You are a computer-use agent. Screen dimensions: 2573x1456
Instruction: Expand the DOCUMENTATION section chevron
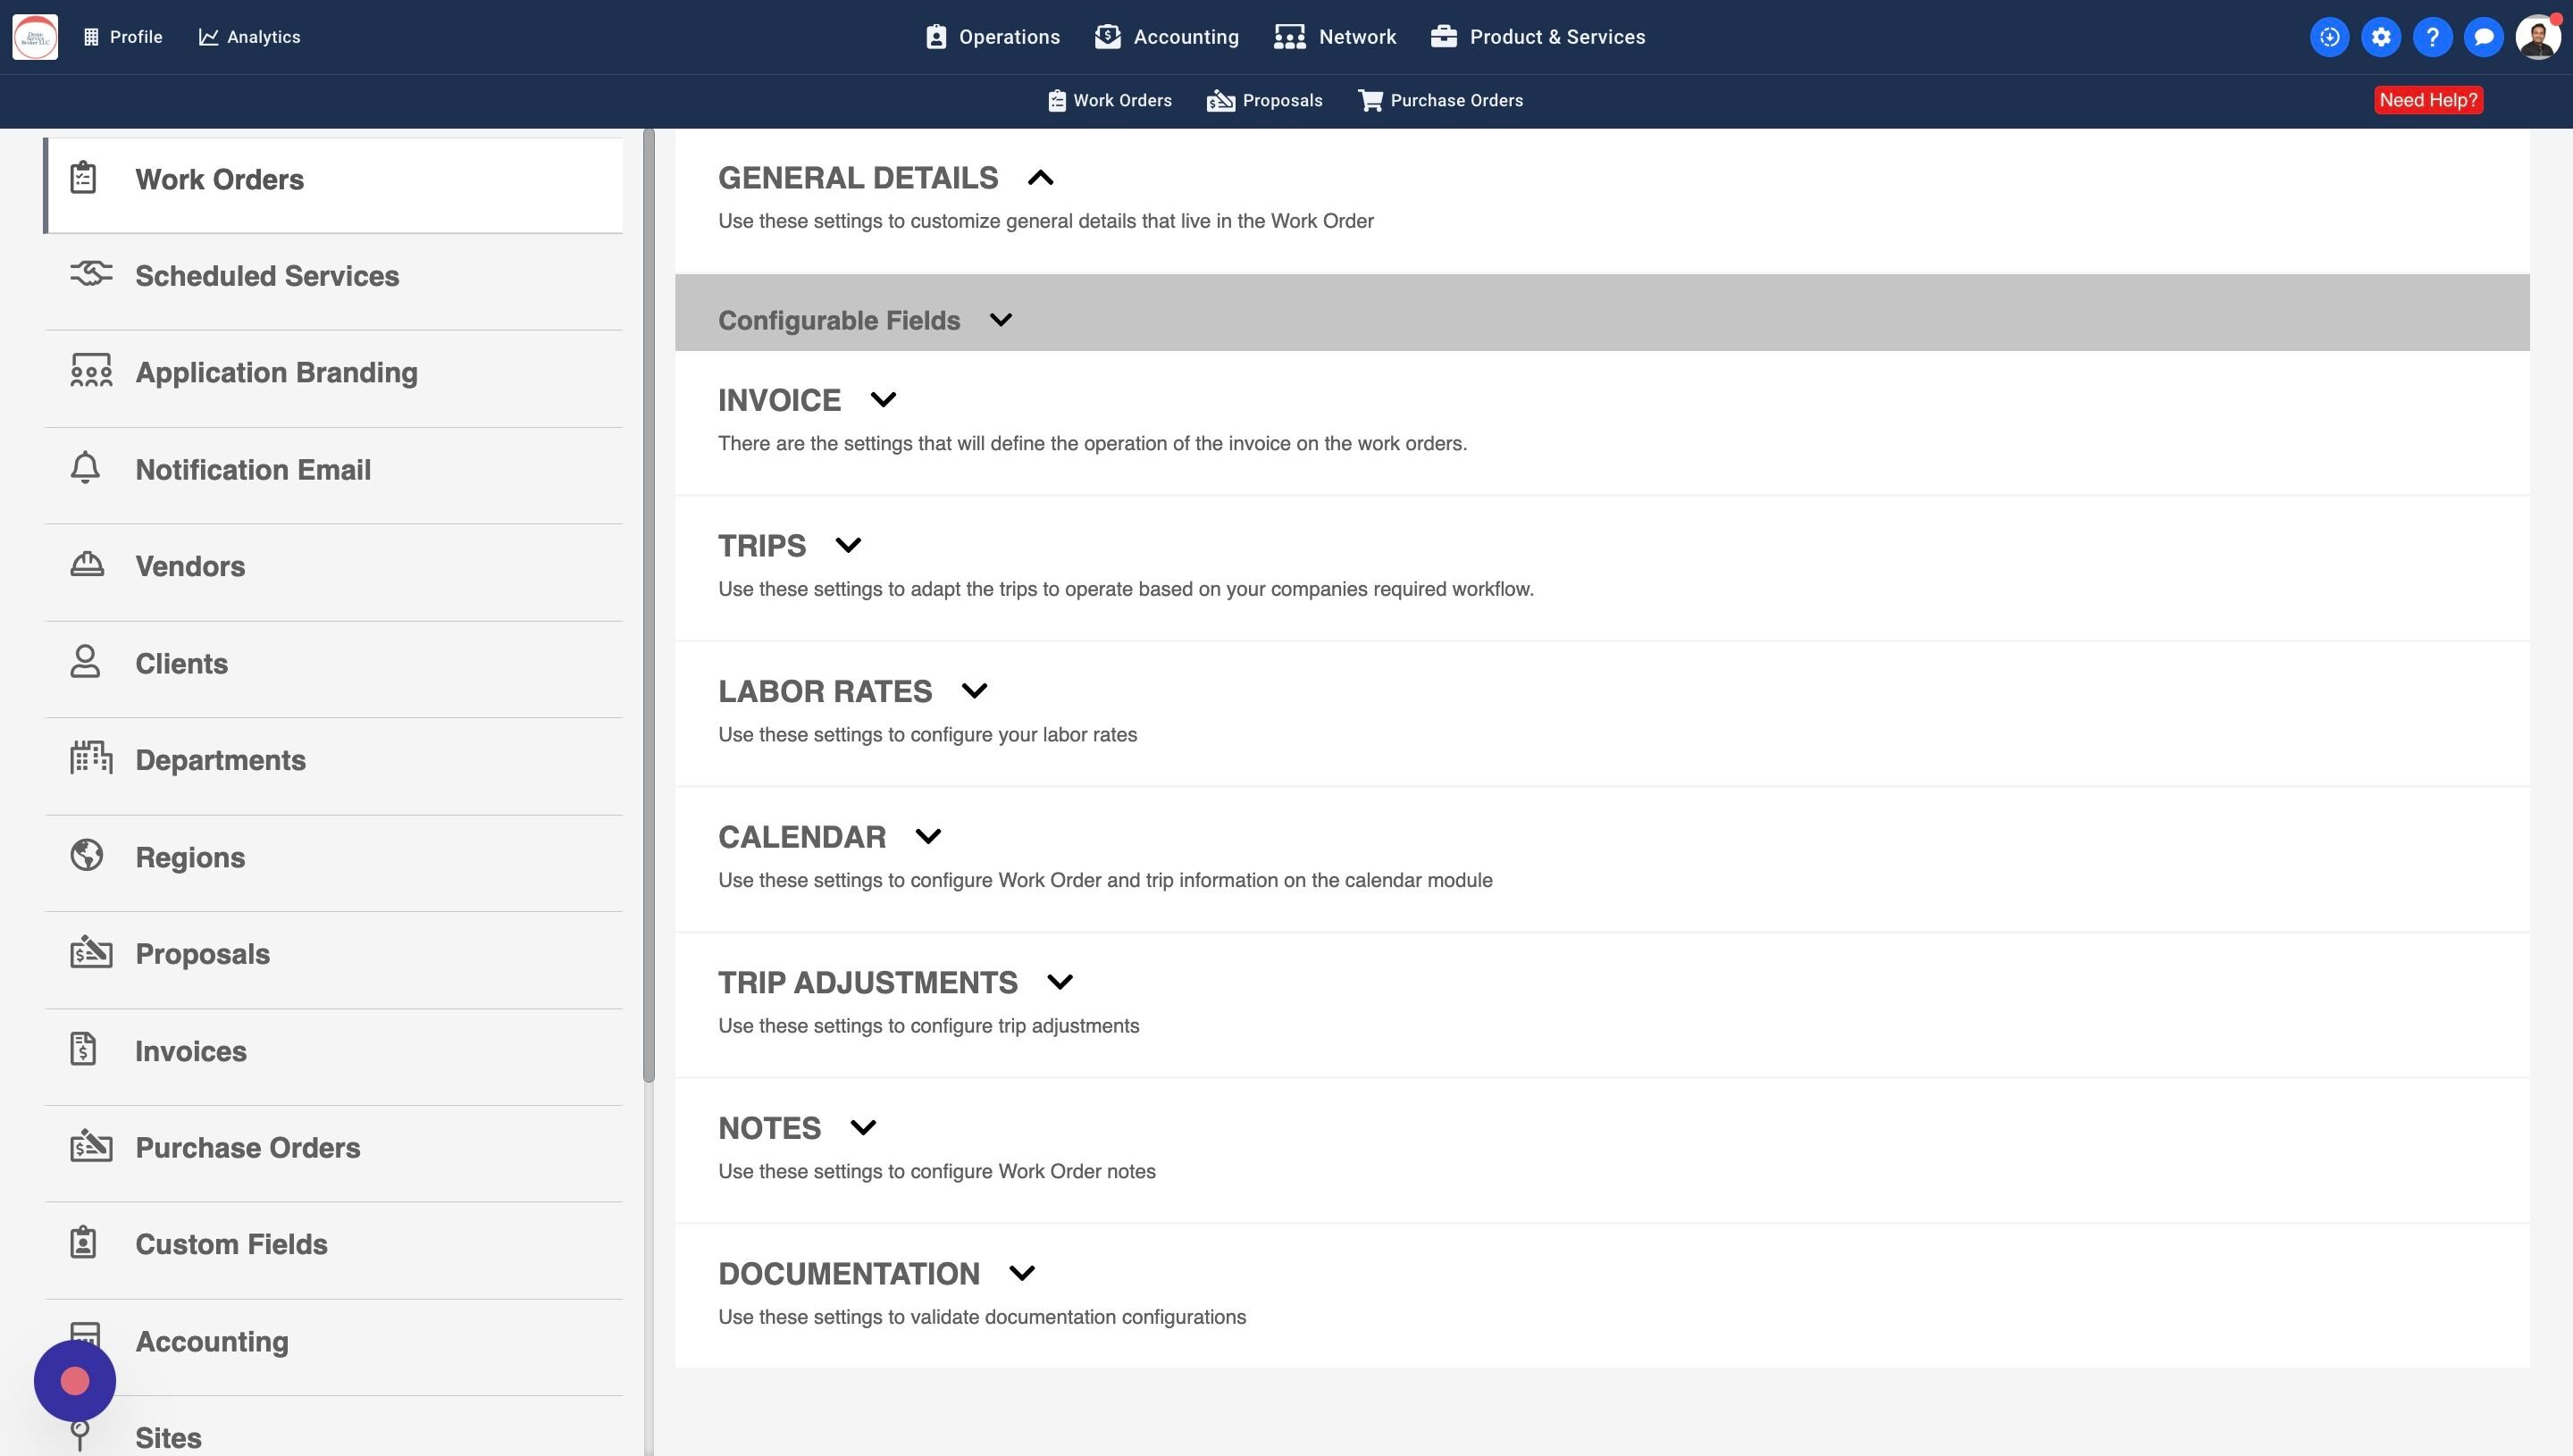1021,1273
